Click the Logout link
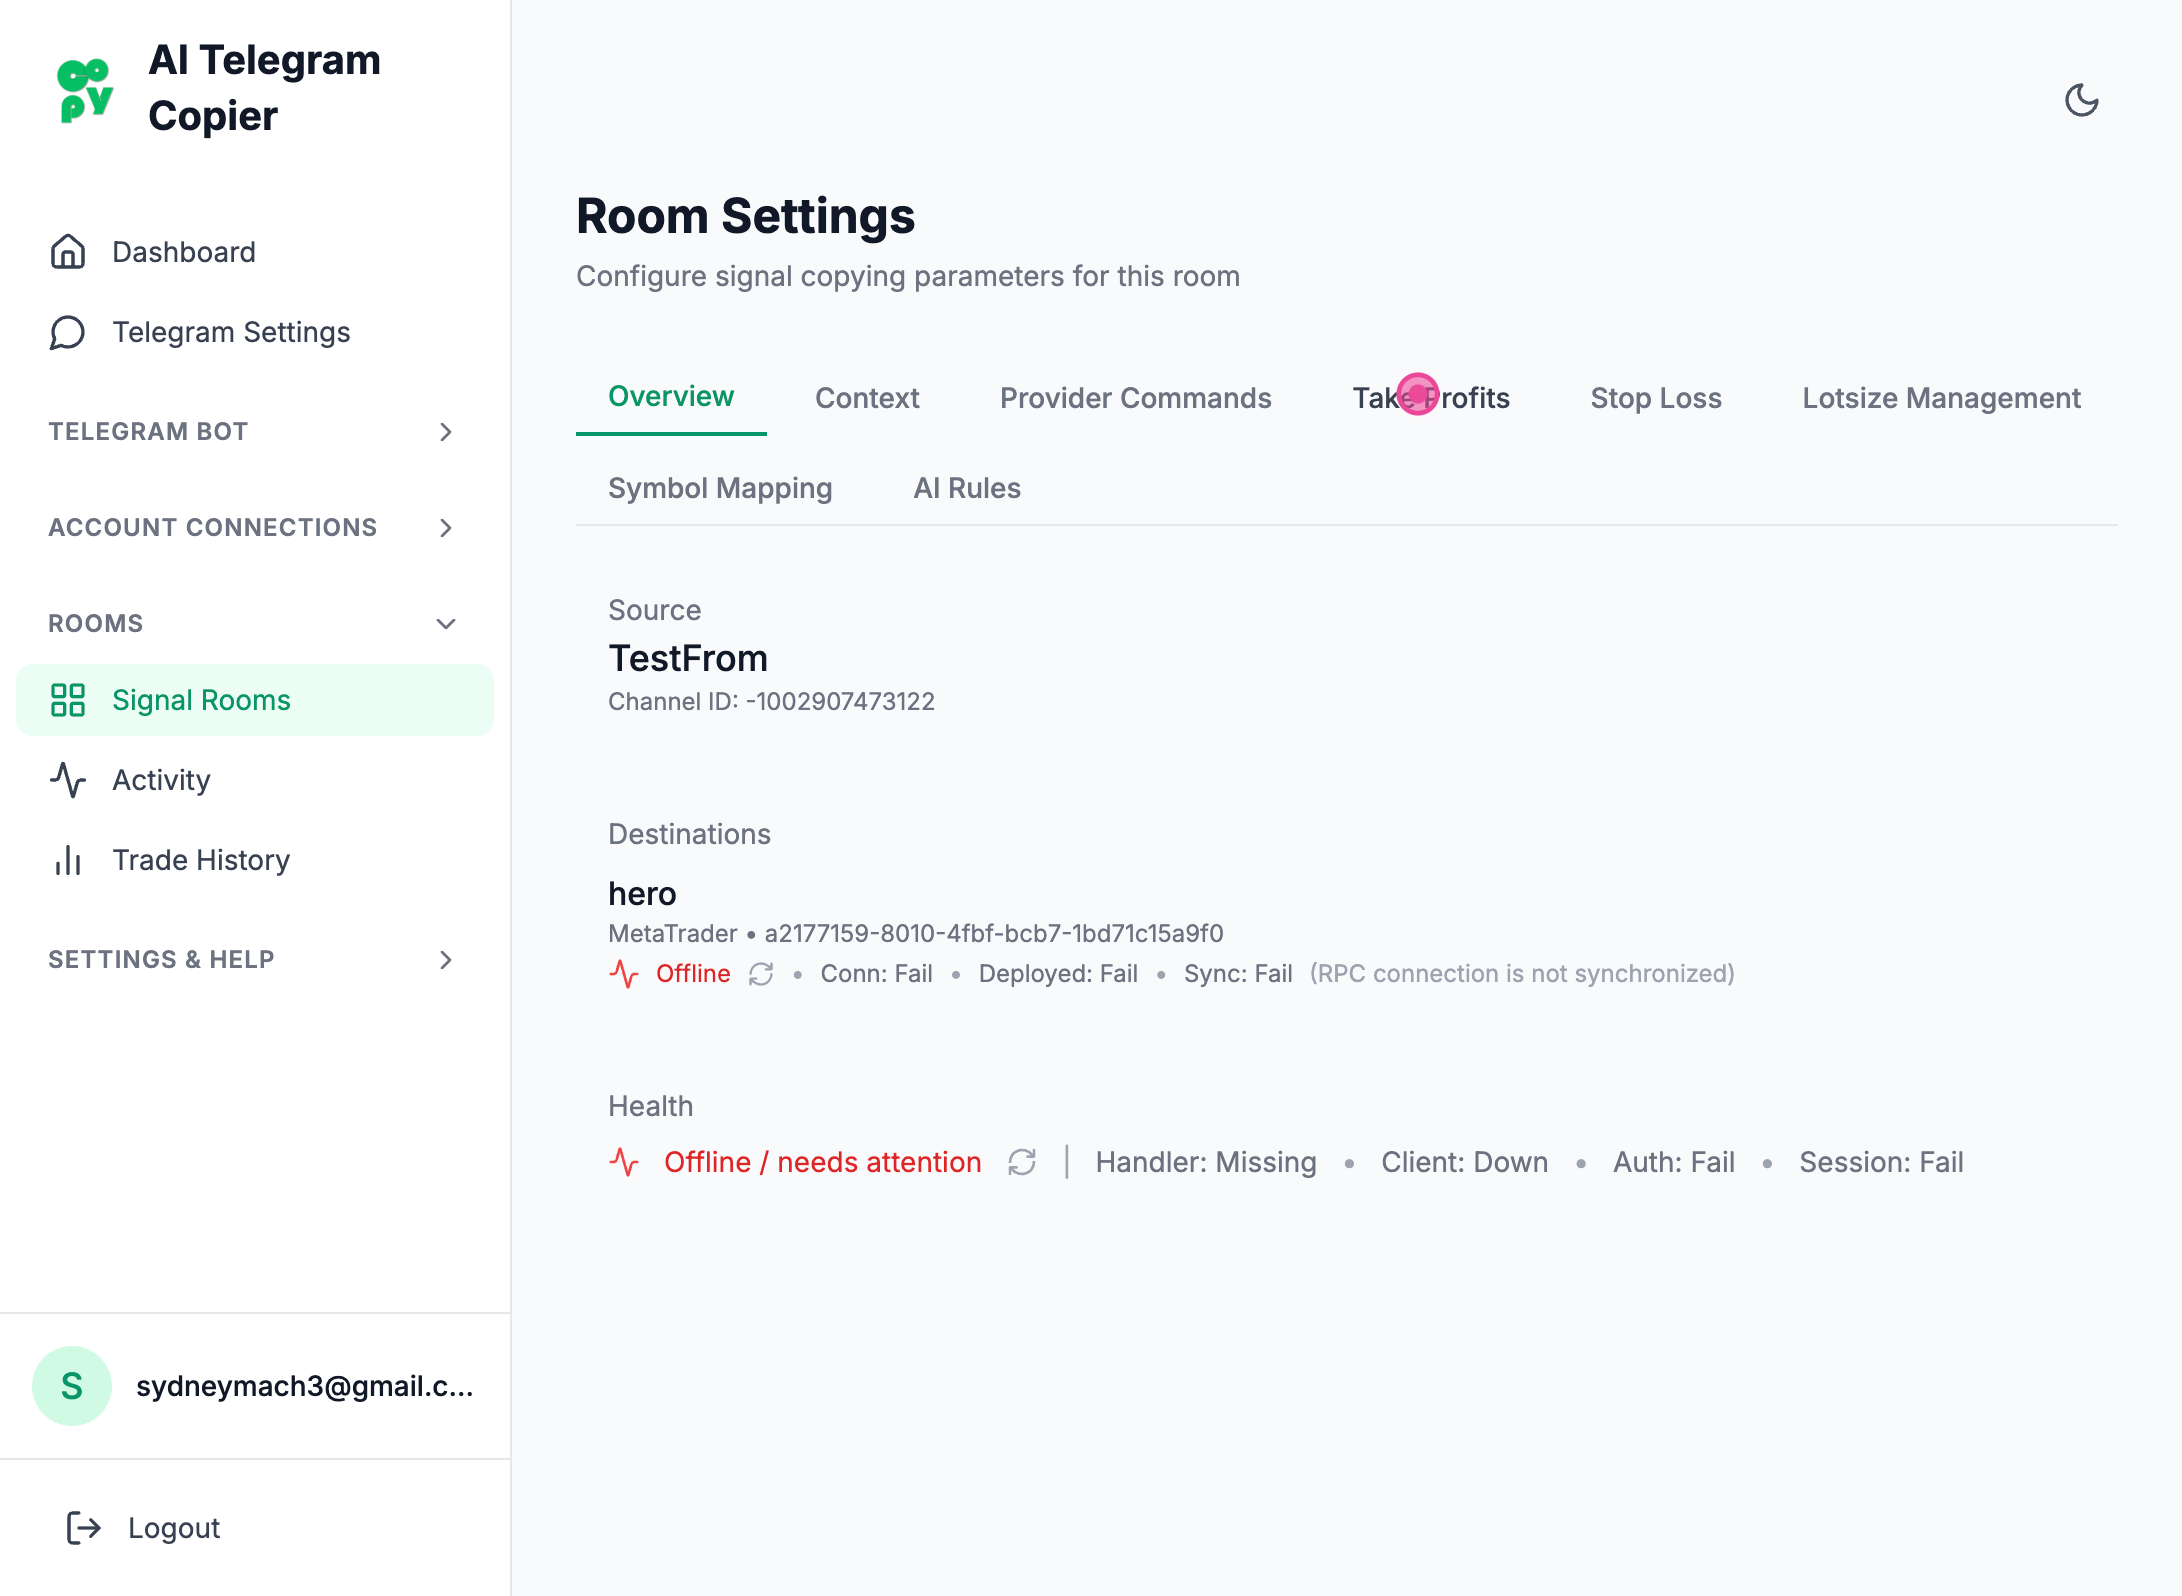The height and width of the screenshot is (1596, 2182). pos(174,1528)
